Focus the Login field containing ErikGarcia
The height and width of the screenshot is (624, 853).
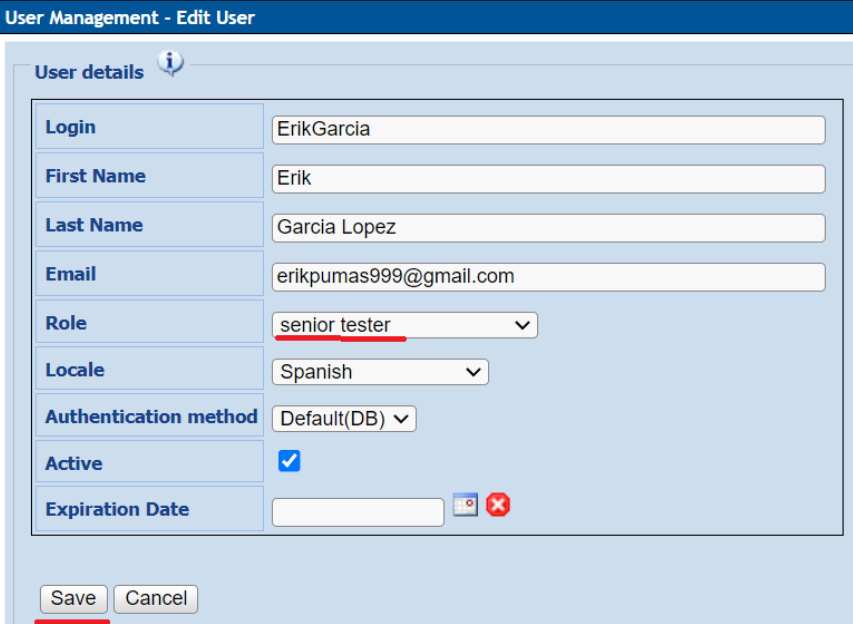click(548, 129)
